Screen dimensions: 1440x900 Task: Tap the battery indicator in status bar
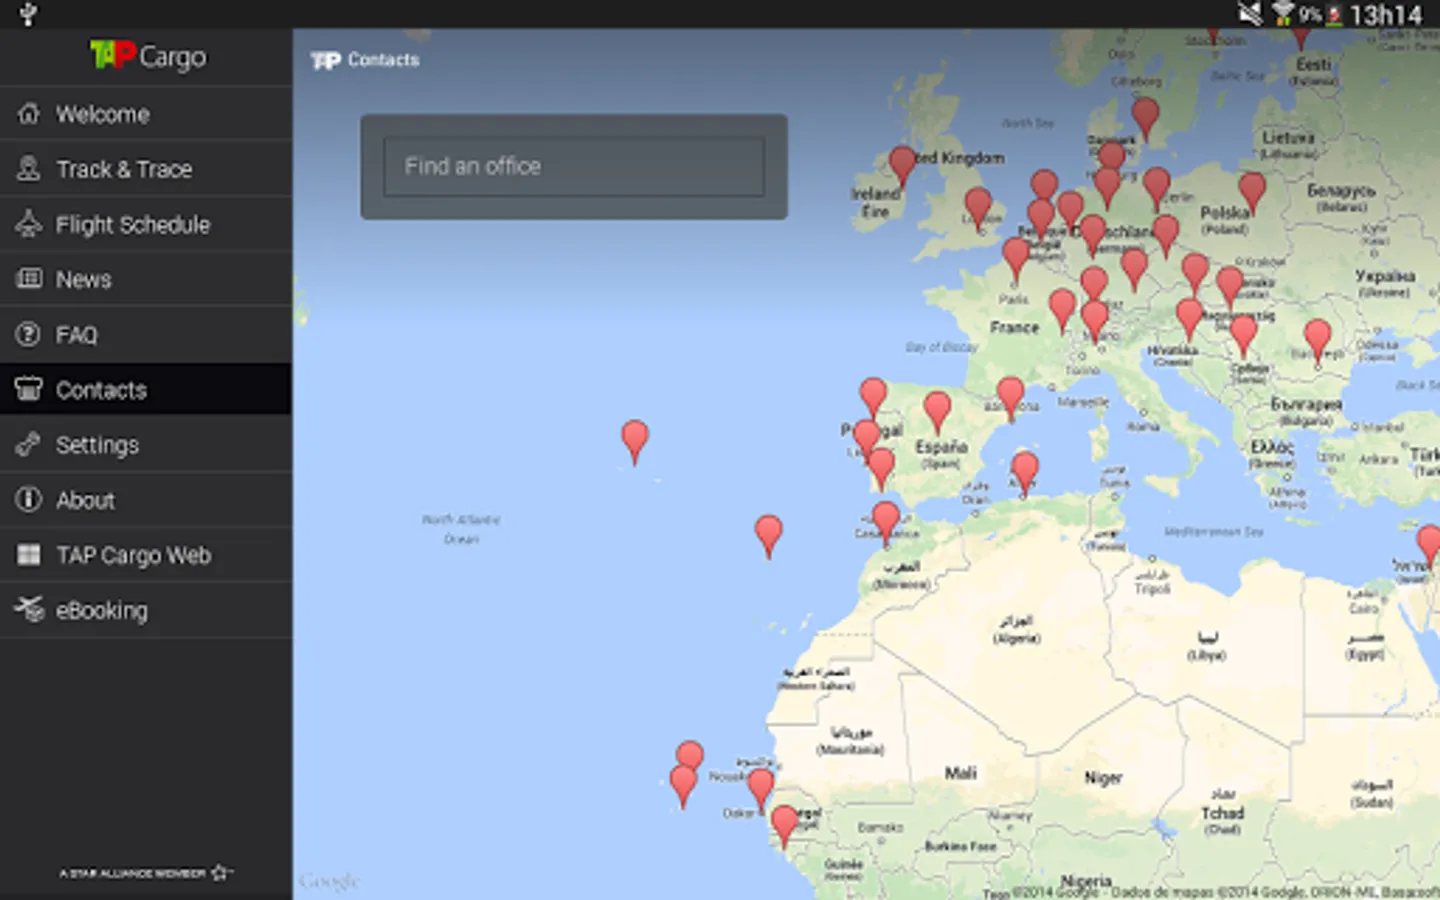click(x=1333, y=15)
